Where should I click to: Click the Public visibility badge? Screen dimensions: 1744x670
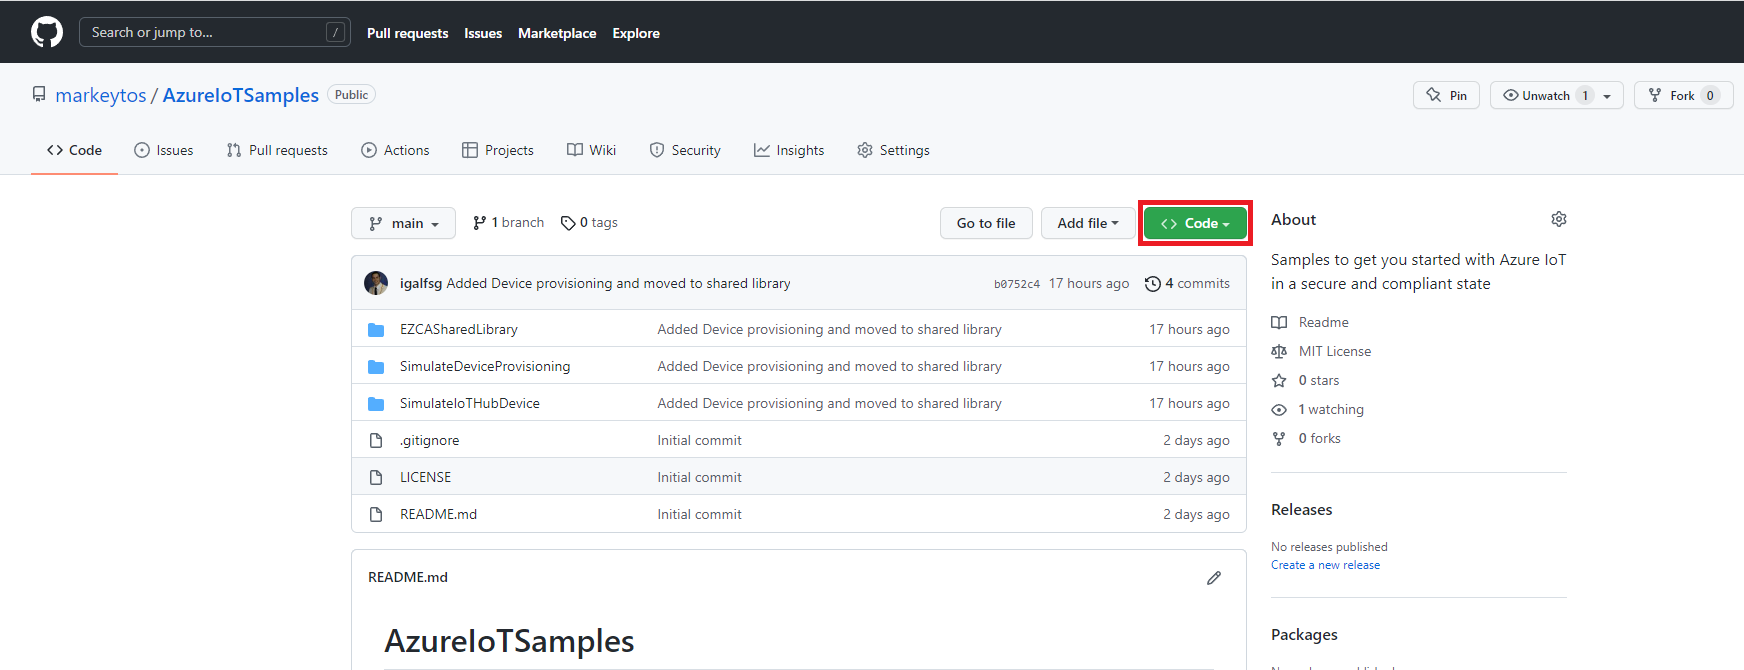pyautogui.click(x=352, y=95)
